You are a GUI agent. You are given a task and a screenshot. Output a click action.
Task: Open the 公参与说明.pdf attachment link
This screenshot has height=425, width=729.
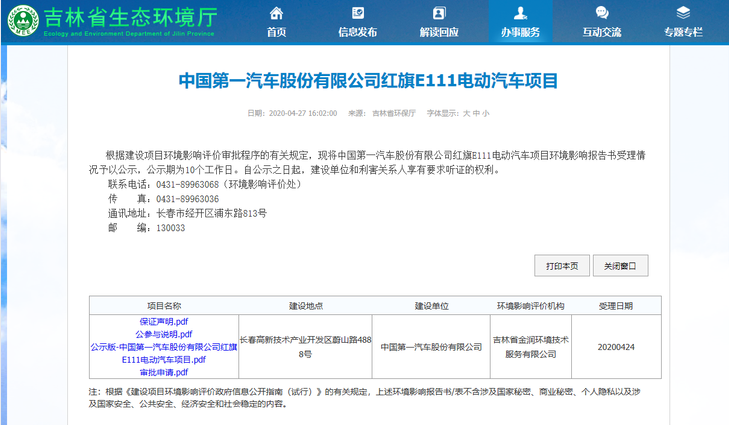[x=163, y=334]
